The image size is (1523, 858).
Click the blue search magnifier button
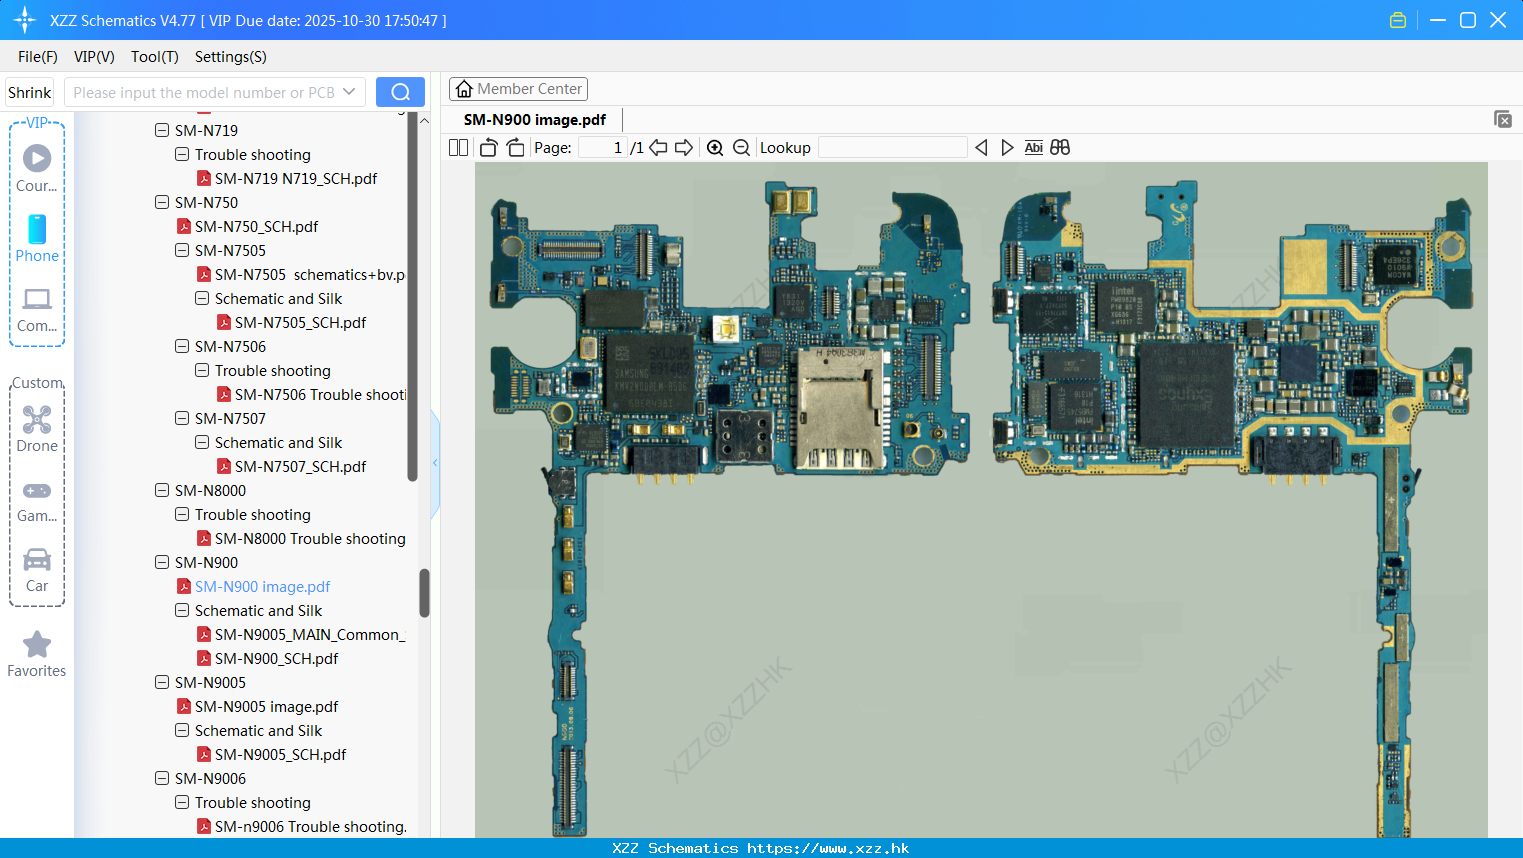pos(400,92)
